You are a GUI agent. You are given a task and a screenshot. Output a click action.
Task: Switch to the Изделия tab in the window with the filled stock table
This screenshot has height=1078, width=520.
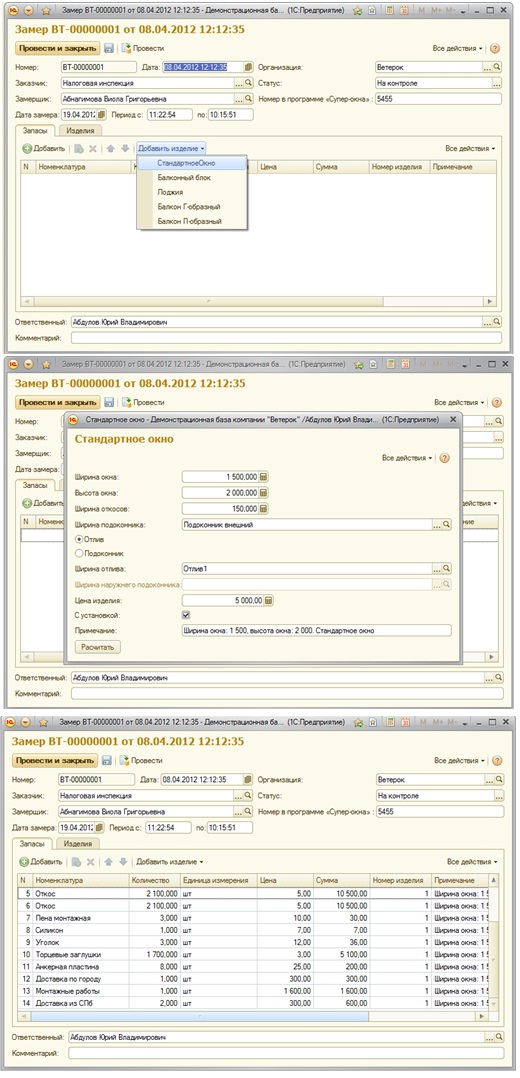point(78,844)
